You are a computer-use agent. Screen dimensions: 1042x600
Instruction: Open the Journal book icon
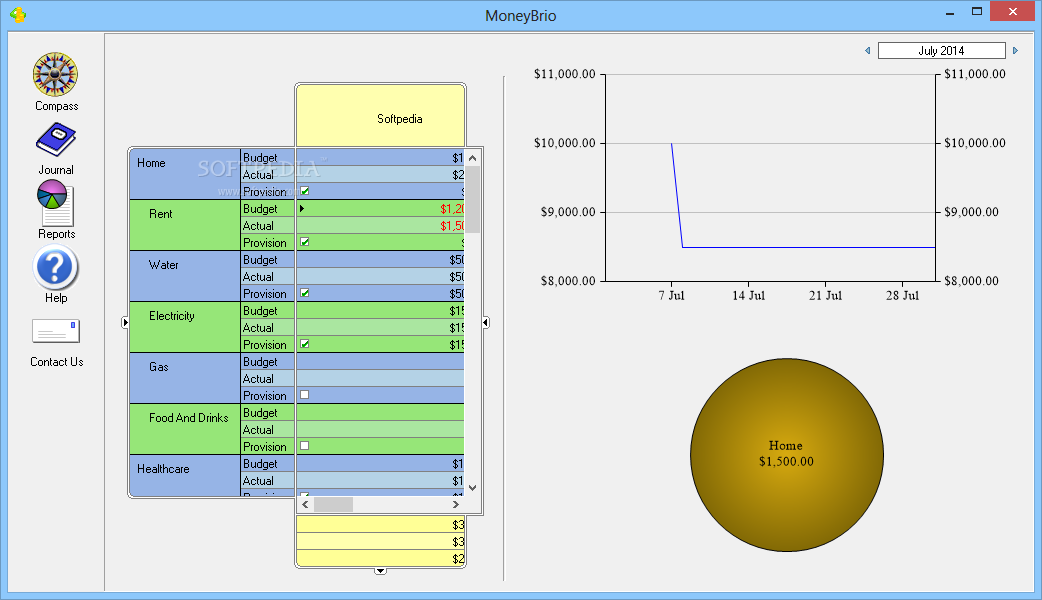pos(56,140)
